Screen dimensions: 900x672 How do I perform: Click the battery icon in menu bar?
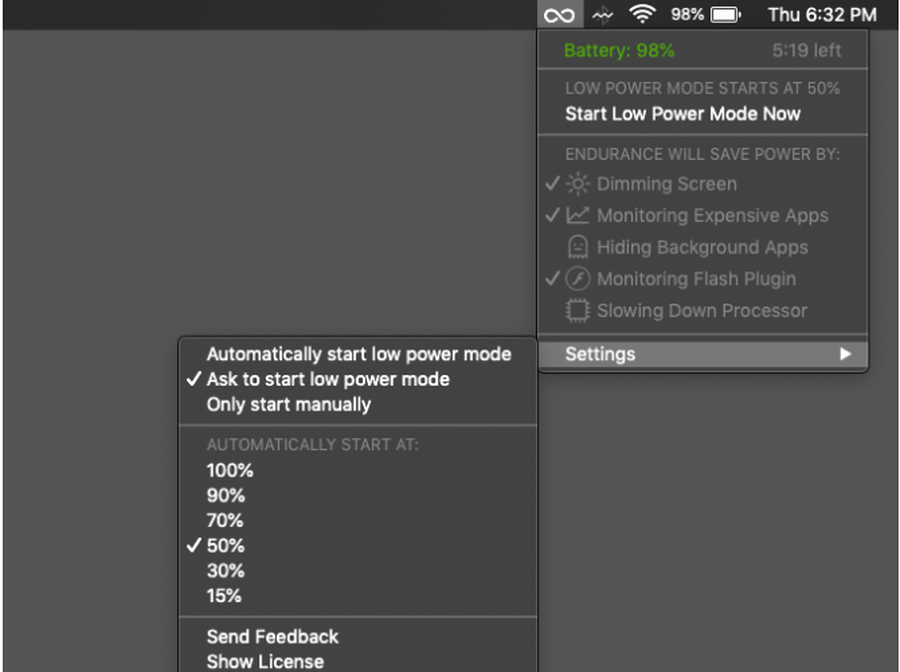tap(725, 15)
